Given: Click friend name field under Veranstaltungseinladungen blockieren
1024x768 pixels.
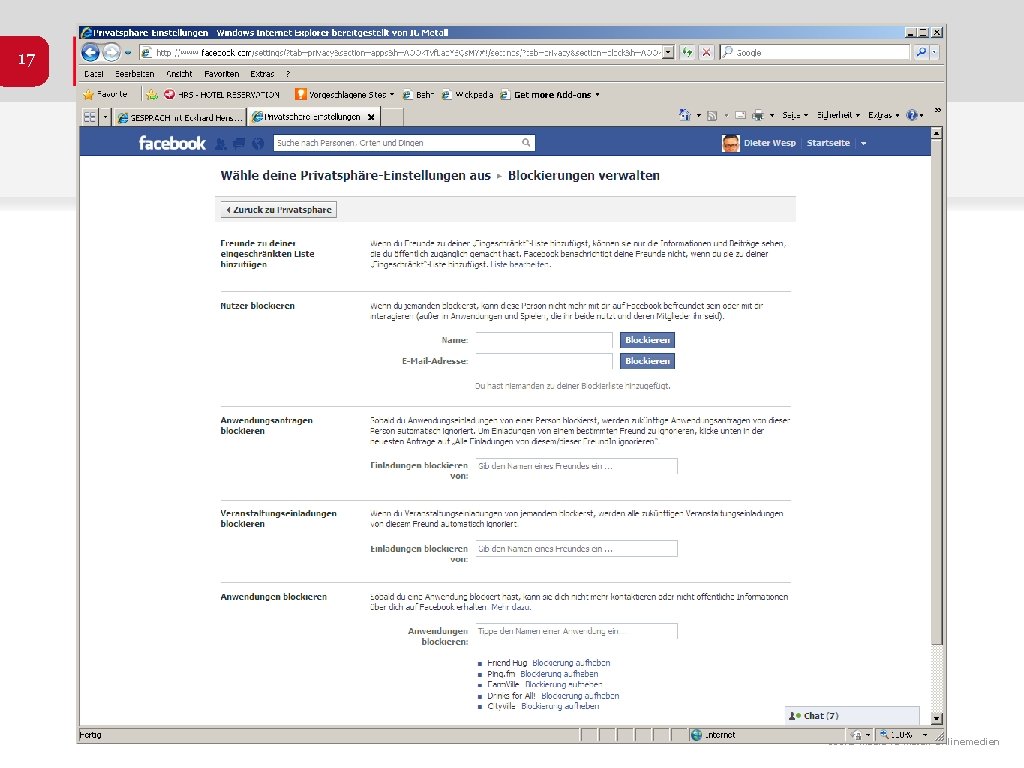Looking at the screenshot, I should click(x=577, y=549).
